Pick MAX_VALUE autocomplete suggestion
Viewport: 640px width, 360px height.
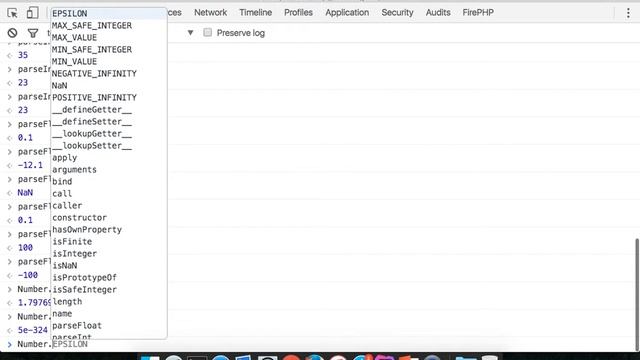[109, 38]
